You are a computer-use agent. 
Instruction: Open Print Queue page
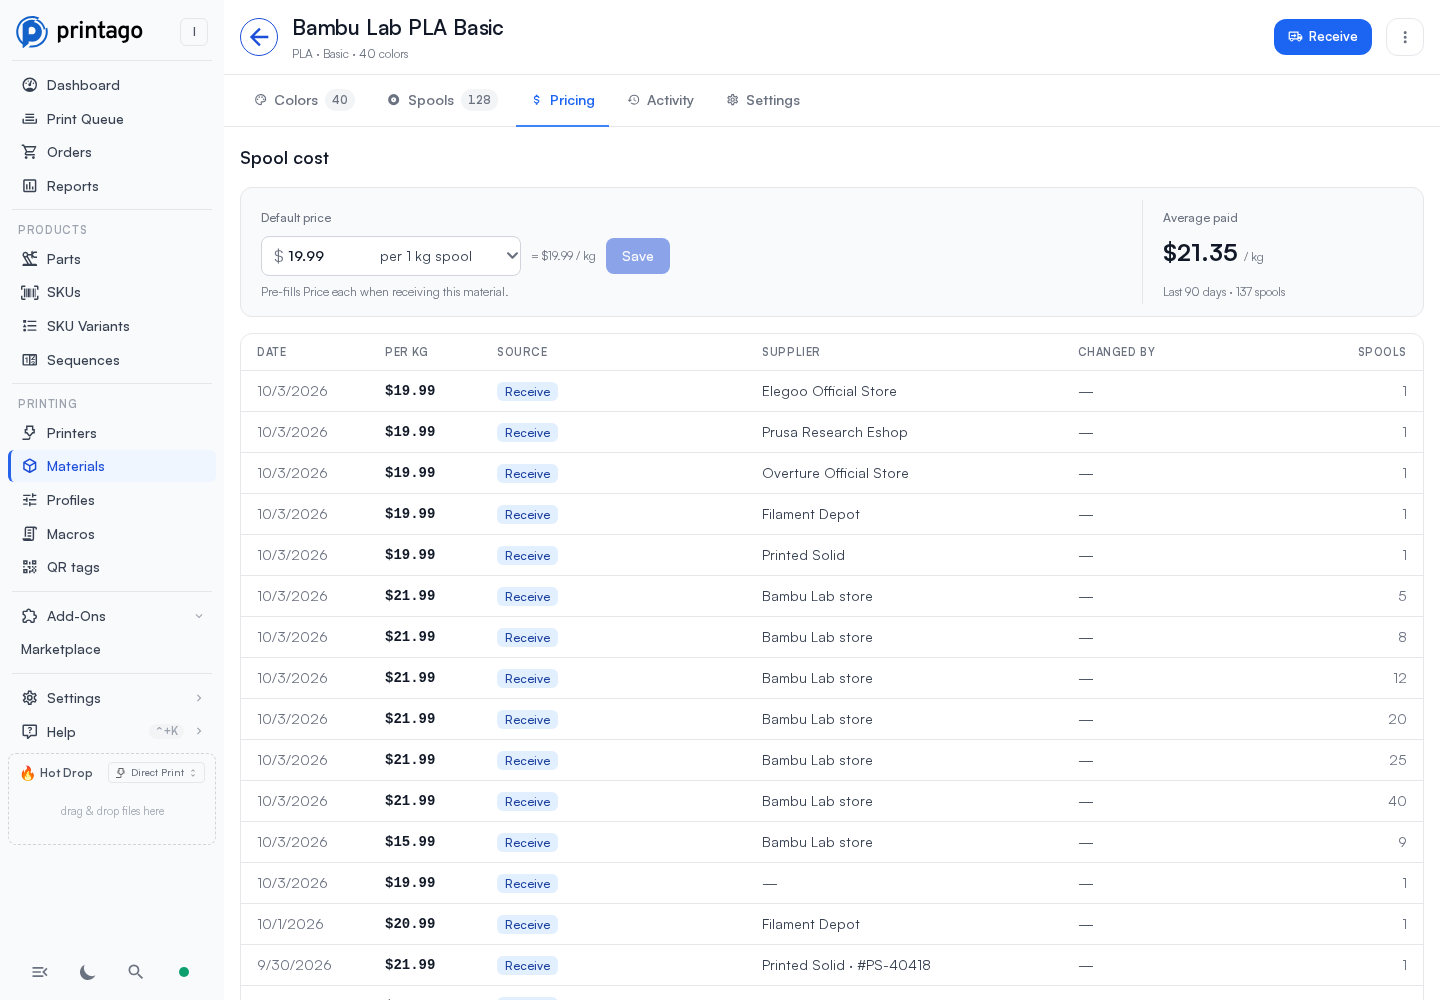tap(112, 119)
